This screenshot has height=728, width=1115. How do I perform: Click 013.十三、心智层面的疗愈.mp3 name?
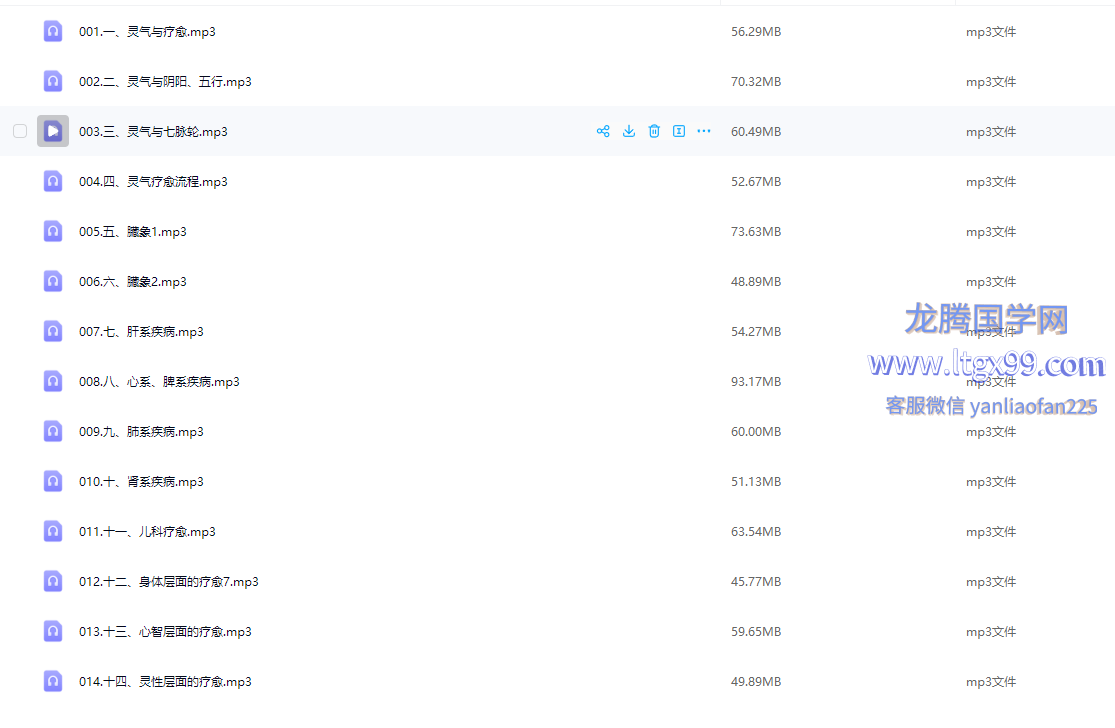165,632
